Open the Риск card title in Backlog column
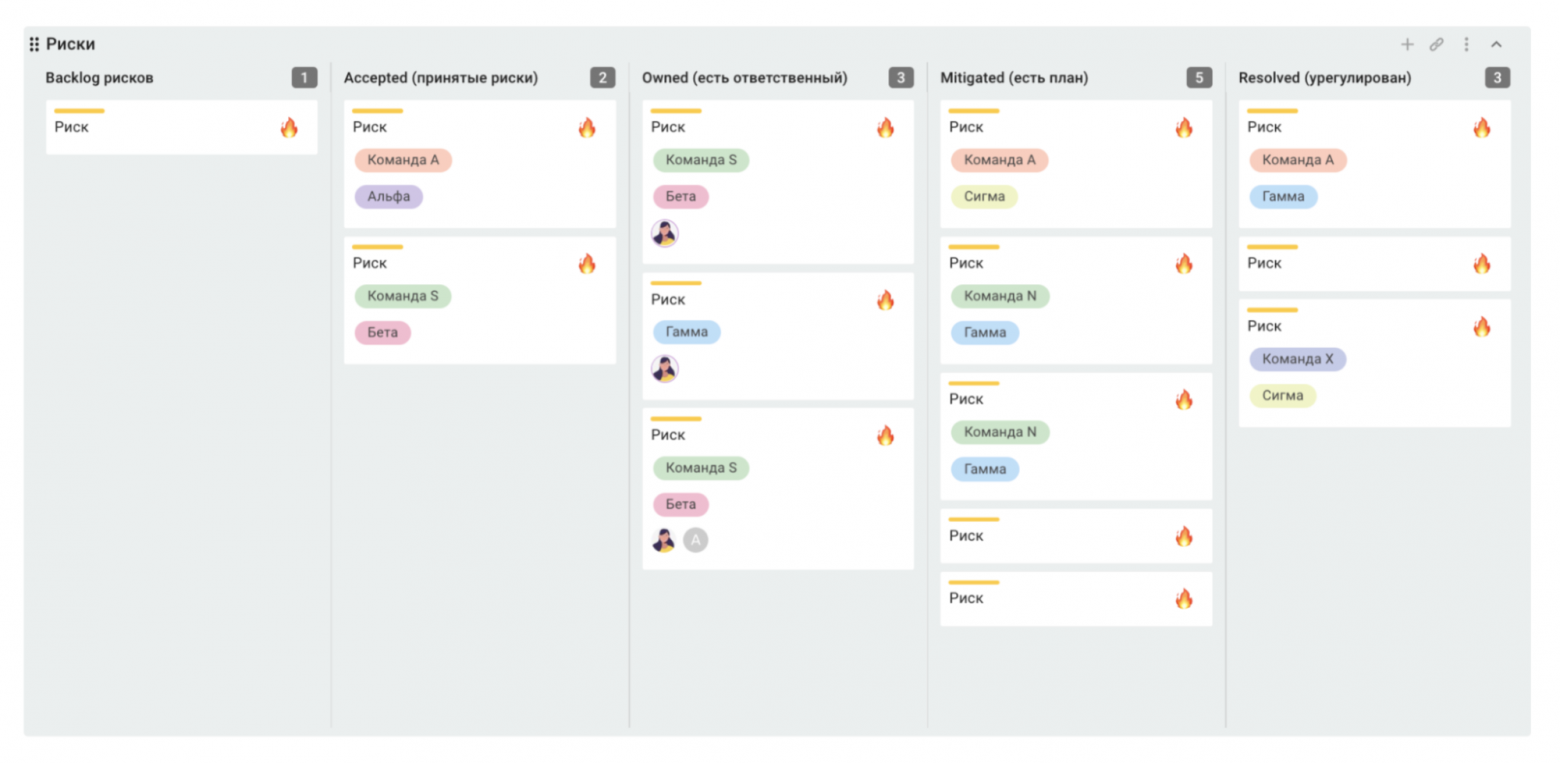Screen dimensions: 1560x764 coord(71,127)
